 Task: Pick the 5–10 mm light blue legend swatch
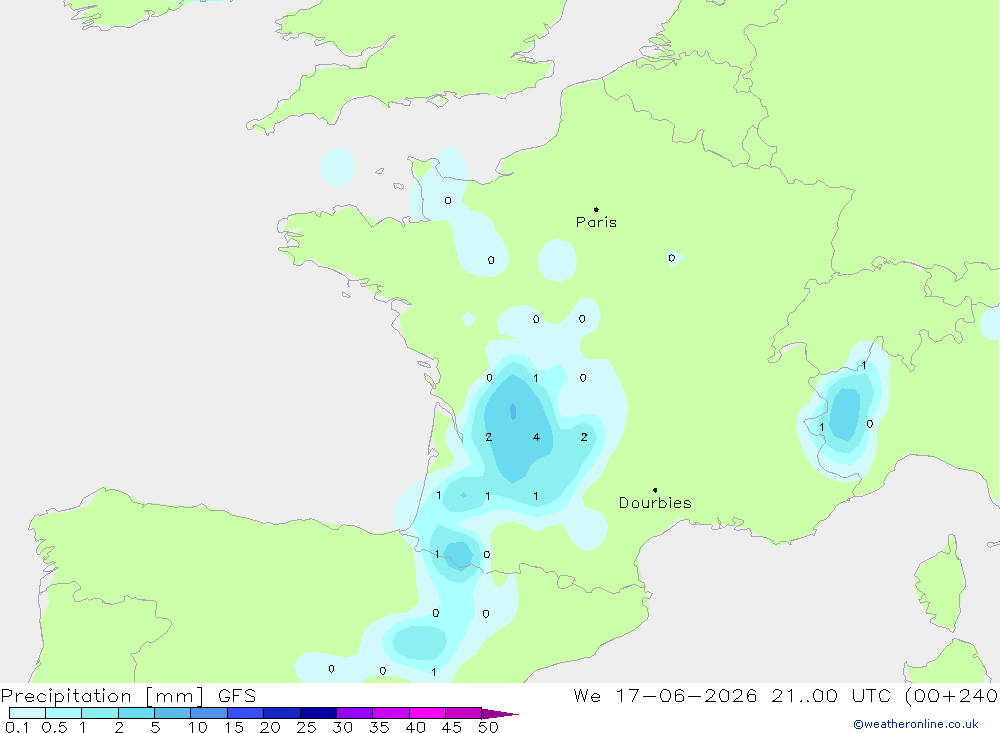pyautogui.click(x=173, y=713)
